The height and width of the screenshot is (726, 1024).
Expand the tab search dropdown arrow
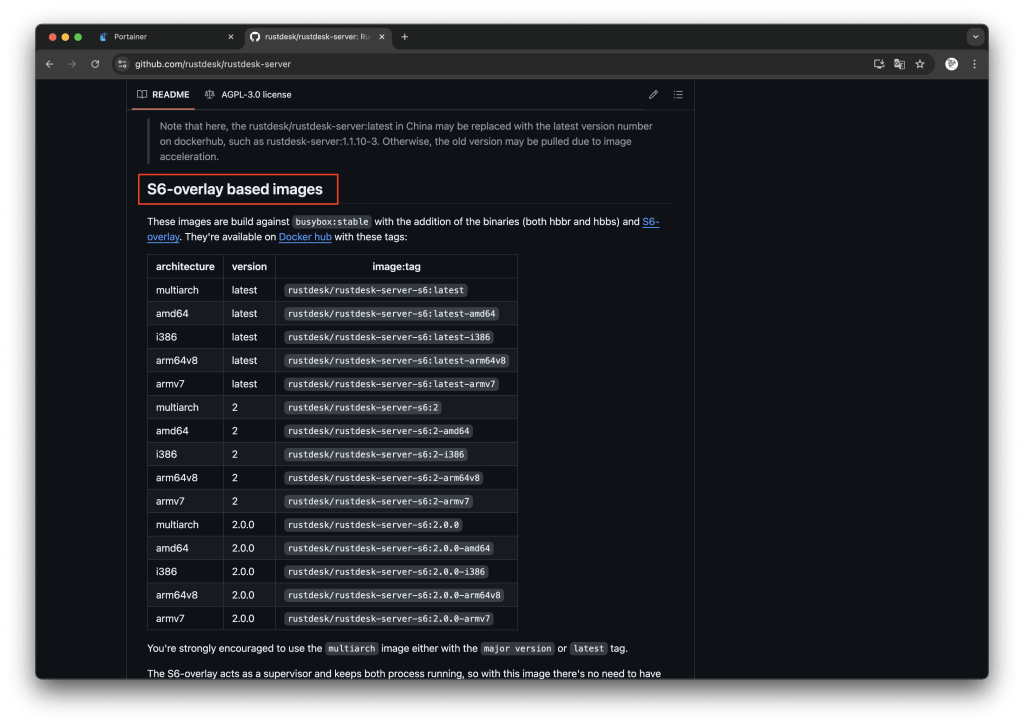coord(975,37)
